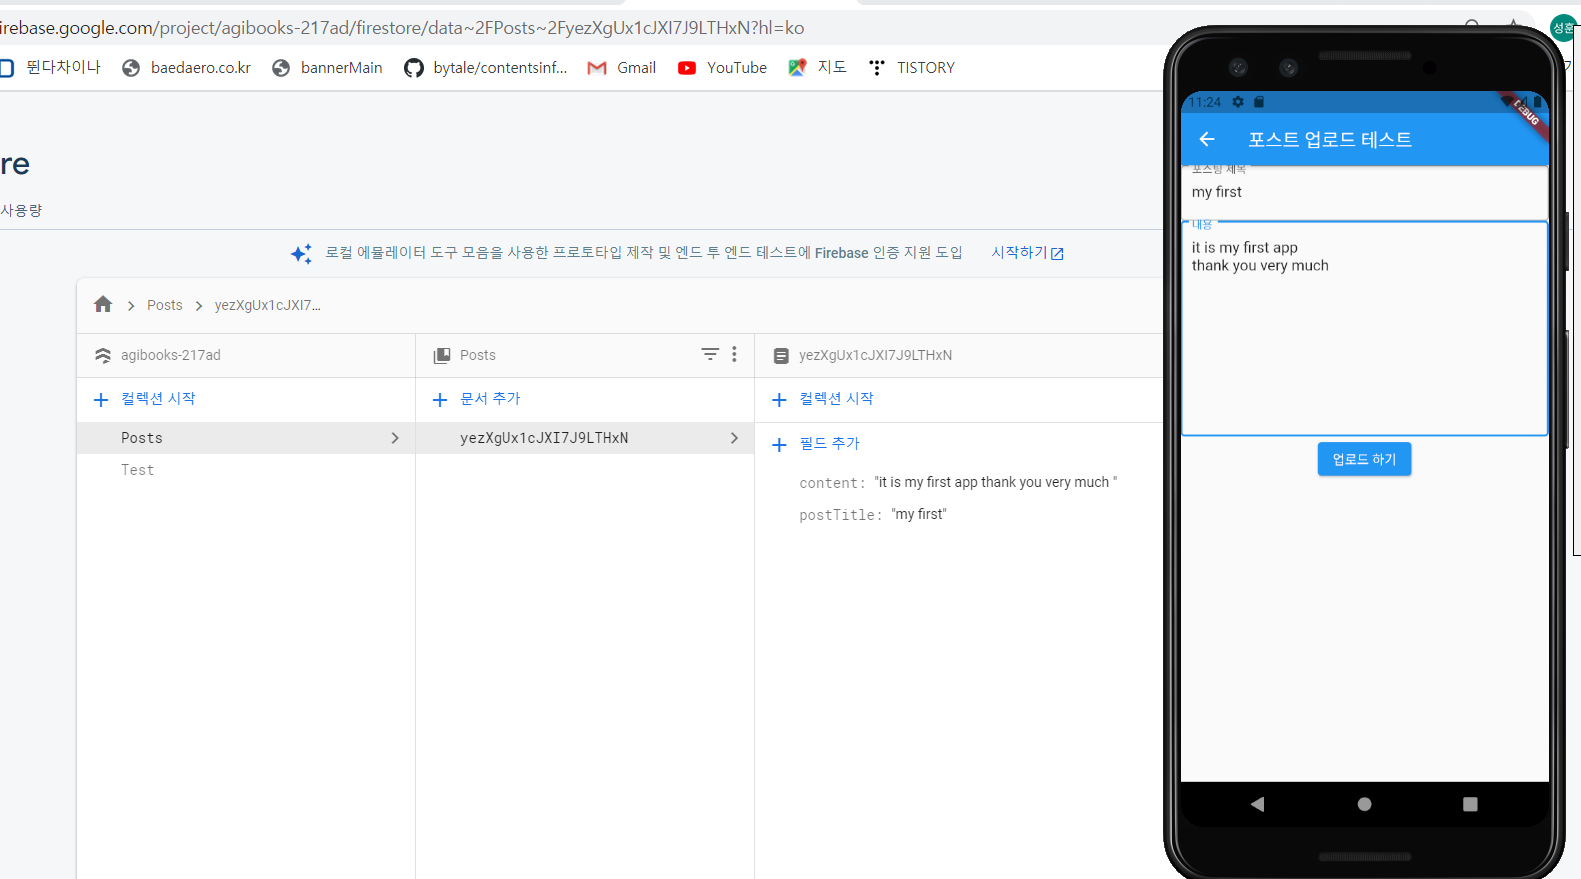Click the browser address bar URL
Image resolution: width=1581 pixels, height=879 pixels.
(x=403, y=28)
